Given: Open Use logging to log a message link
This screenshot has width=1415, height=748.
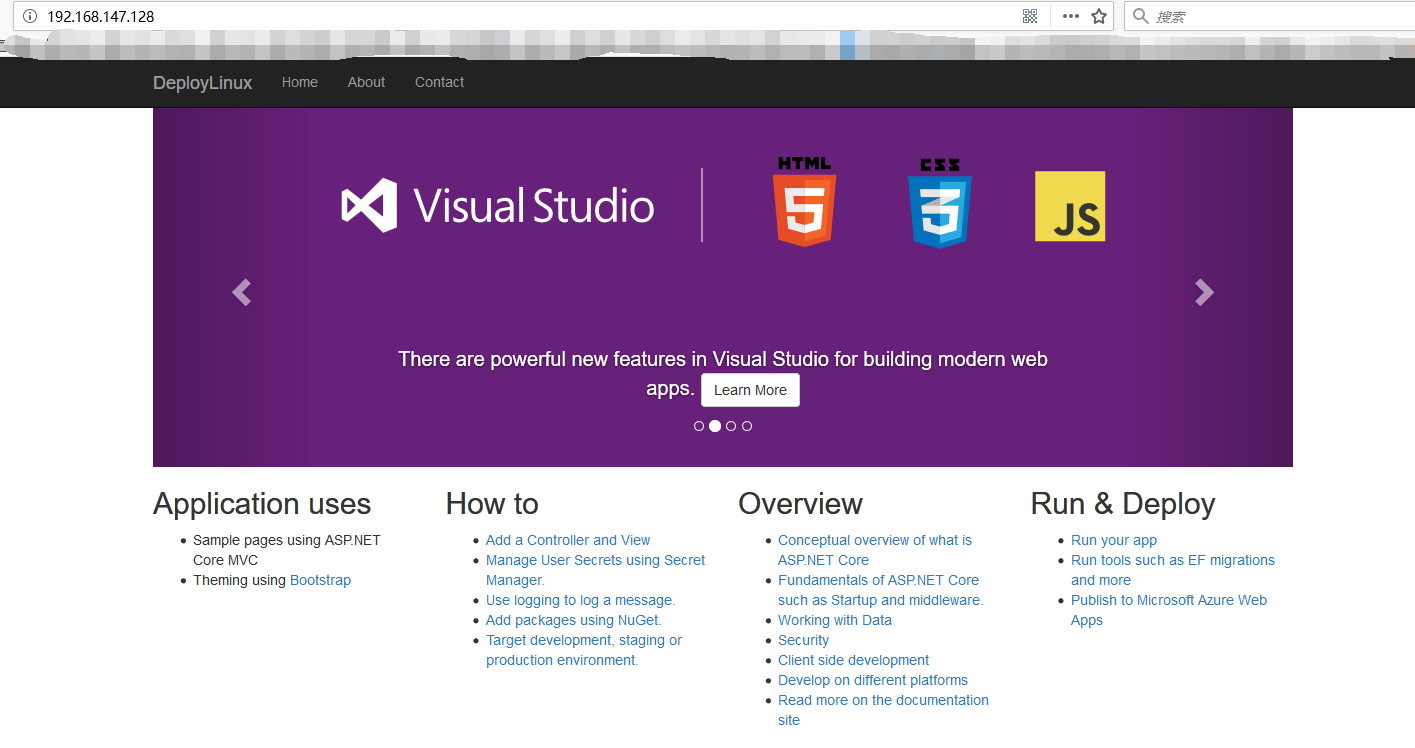Looking at the screenshot, I should click(581, 600).
